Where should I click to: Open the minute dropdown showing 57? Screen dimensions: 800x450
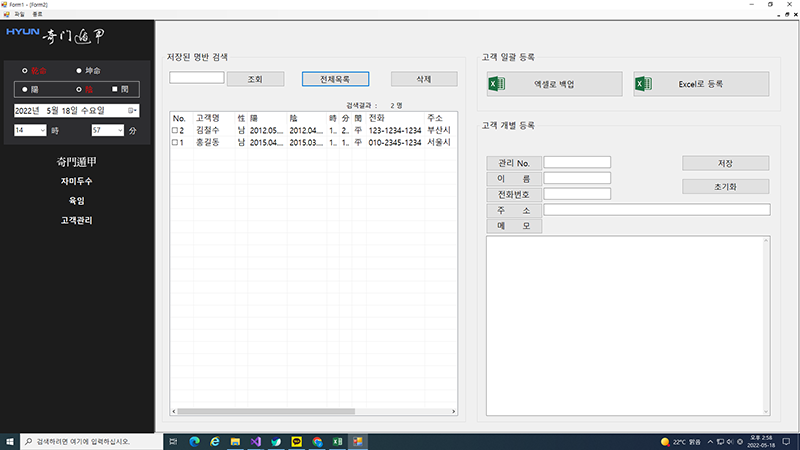pos(120,131)
